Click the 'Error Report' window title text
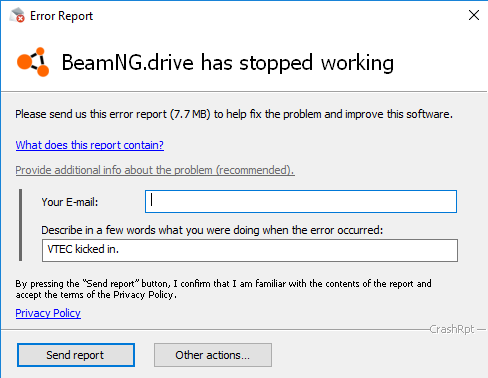This screenshot has height=378, width=488. [x=61, y=16]
